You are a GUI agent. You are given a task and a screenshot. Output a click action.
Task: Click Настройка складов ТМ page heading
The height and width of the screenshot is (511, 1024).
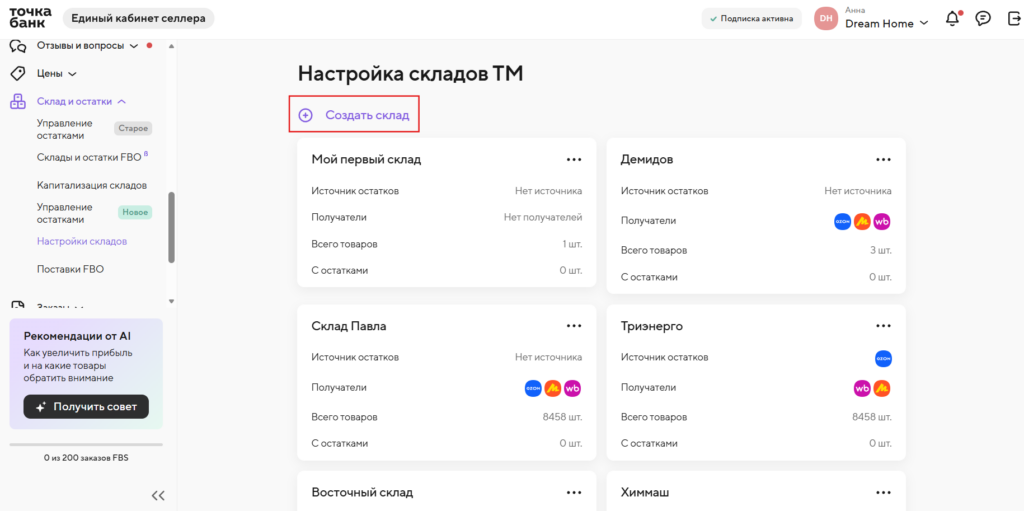click(410, 74)
